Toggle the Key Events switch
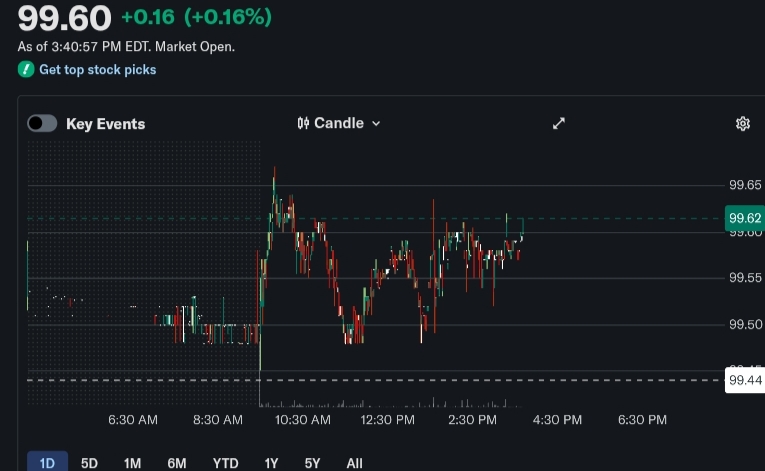765x471 pixels. point(42,123)
